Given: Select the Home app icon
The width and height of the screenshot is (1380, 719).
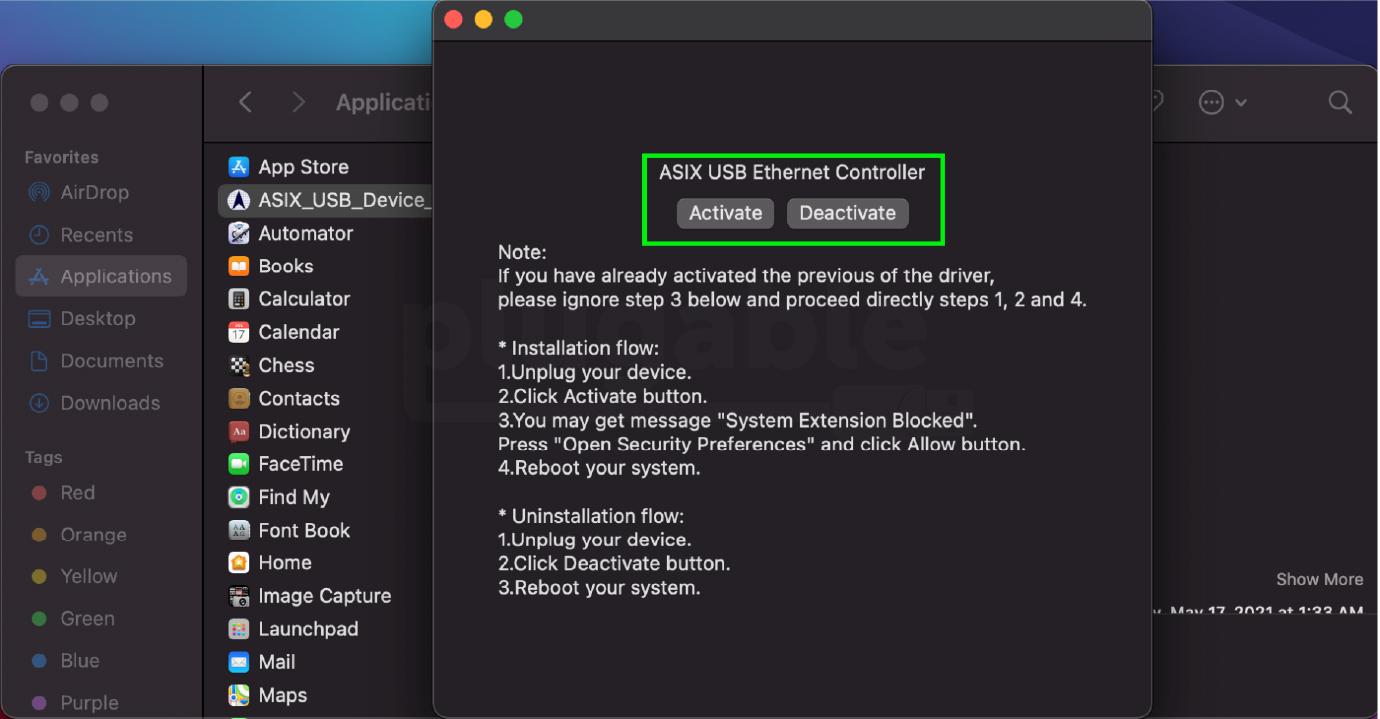Looking at the screenshot, I should [238, 563].
